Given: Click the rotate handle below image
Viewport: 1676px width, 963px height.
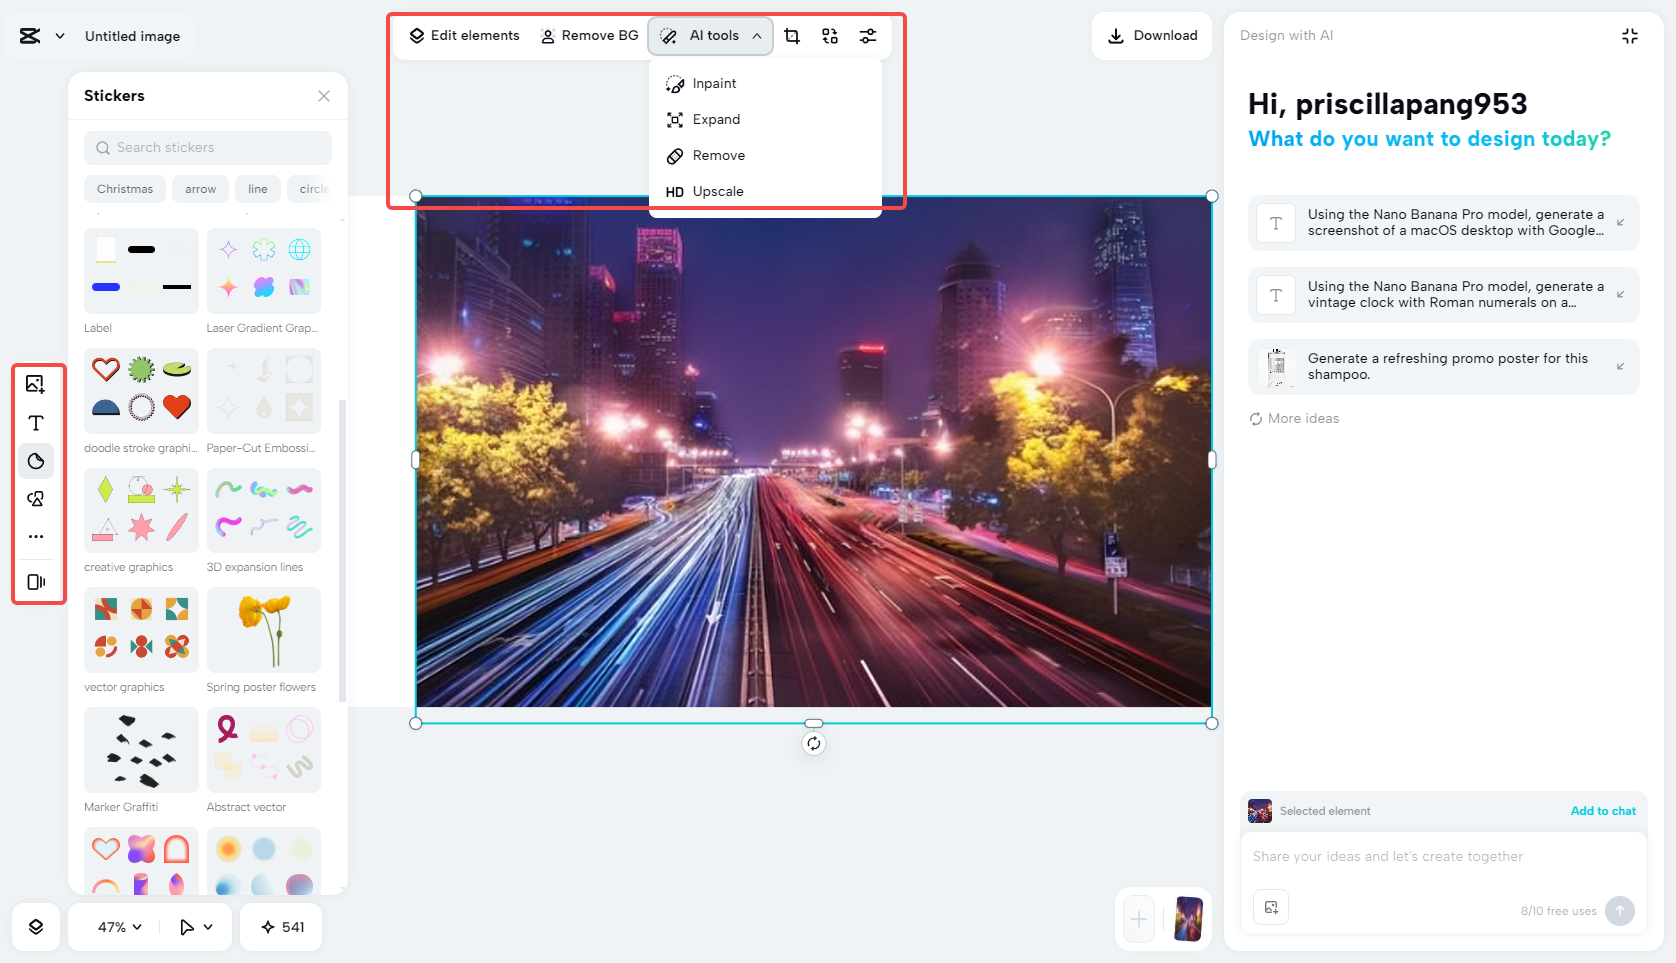Looking at the screenshot, I should pyautogui.click(x=814, y=743).
